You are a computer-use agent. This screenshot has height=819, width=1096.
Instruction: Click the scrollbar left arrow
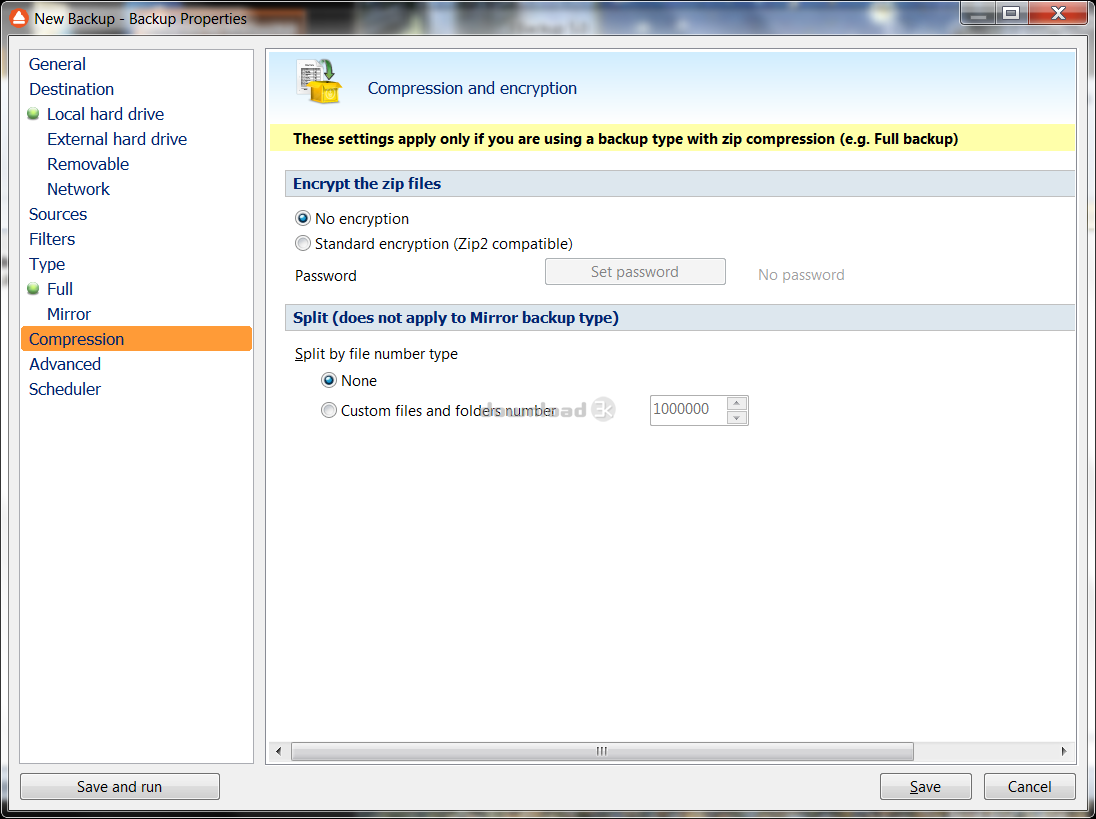[x=279, y=751]
